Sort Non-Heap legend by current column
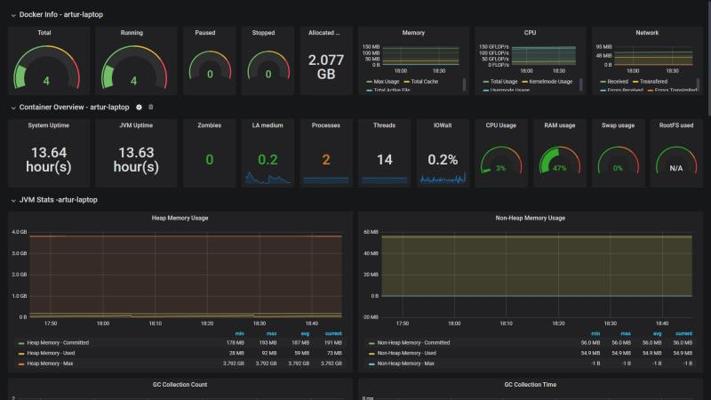Image resolution: width=711 pixels, height=400 pixels. [x=684, y=334]
